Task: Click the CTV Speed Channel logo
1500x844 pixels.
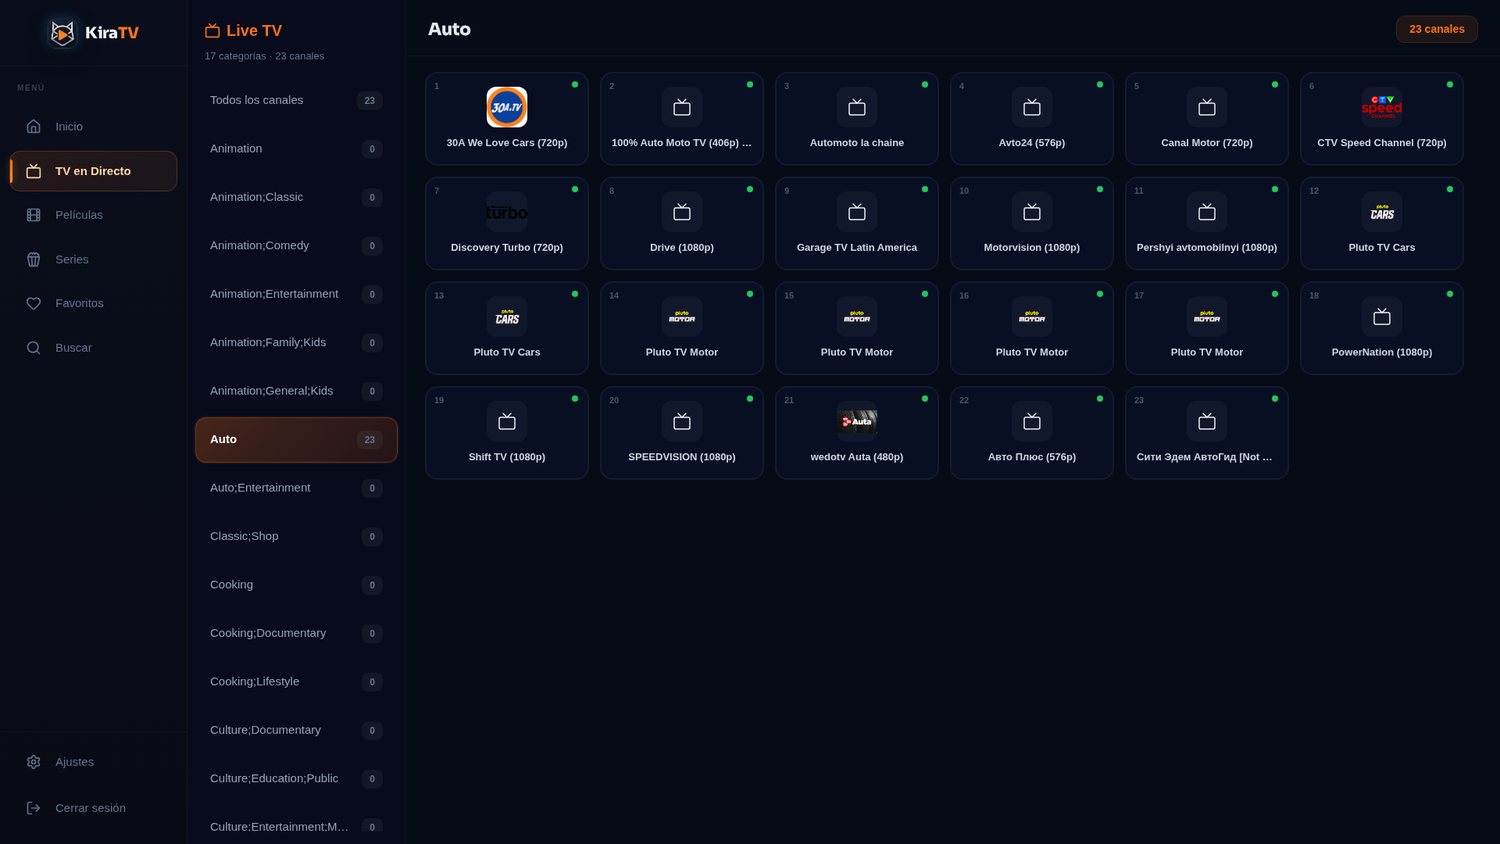Action: tap(1382, 107)
